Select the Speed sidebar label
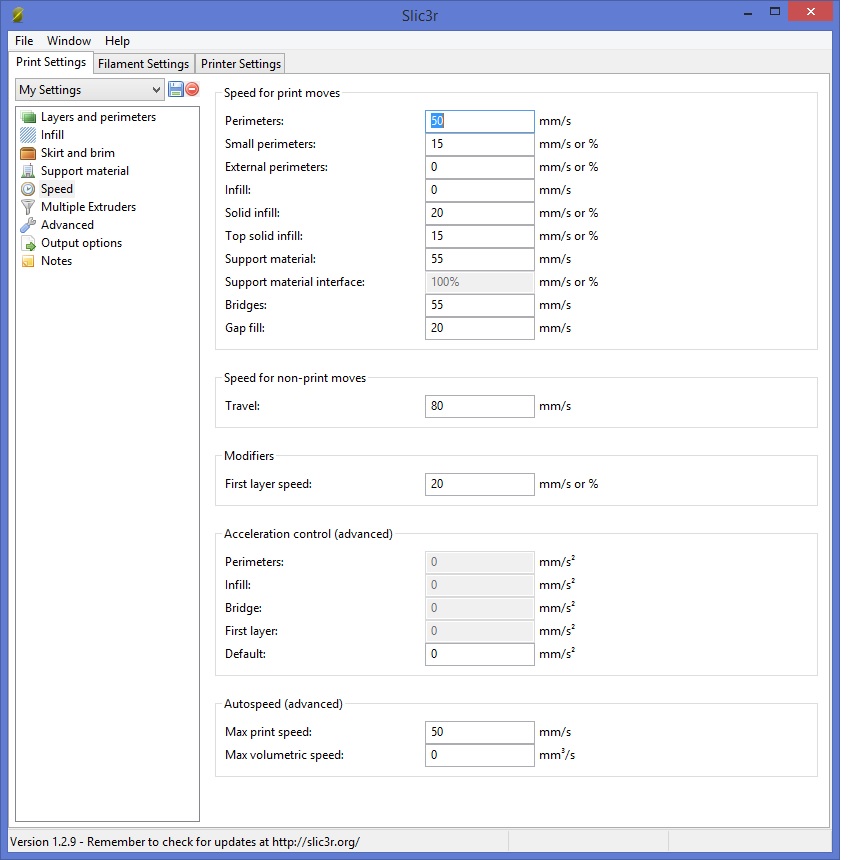 (x=57, y=189)
